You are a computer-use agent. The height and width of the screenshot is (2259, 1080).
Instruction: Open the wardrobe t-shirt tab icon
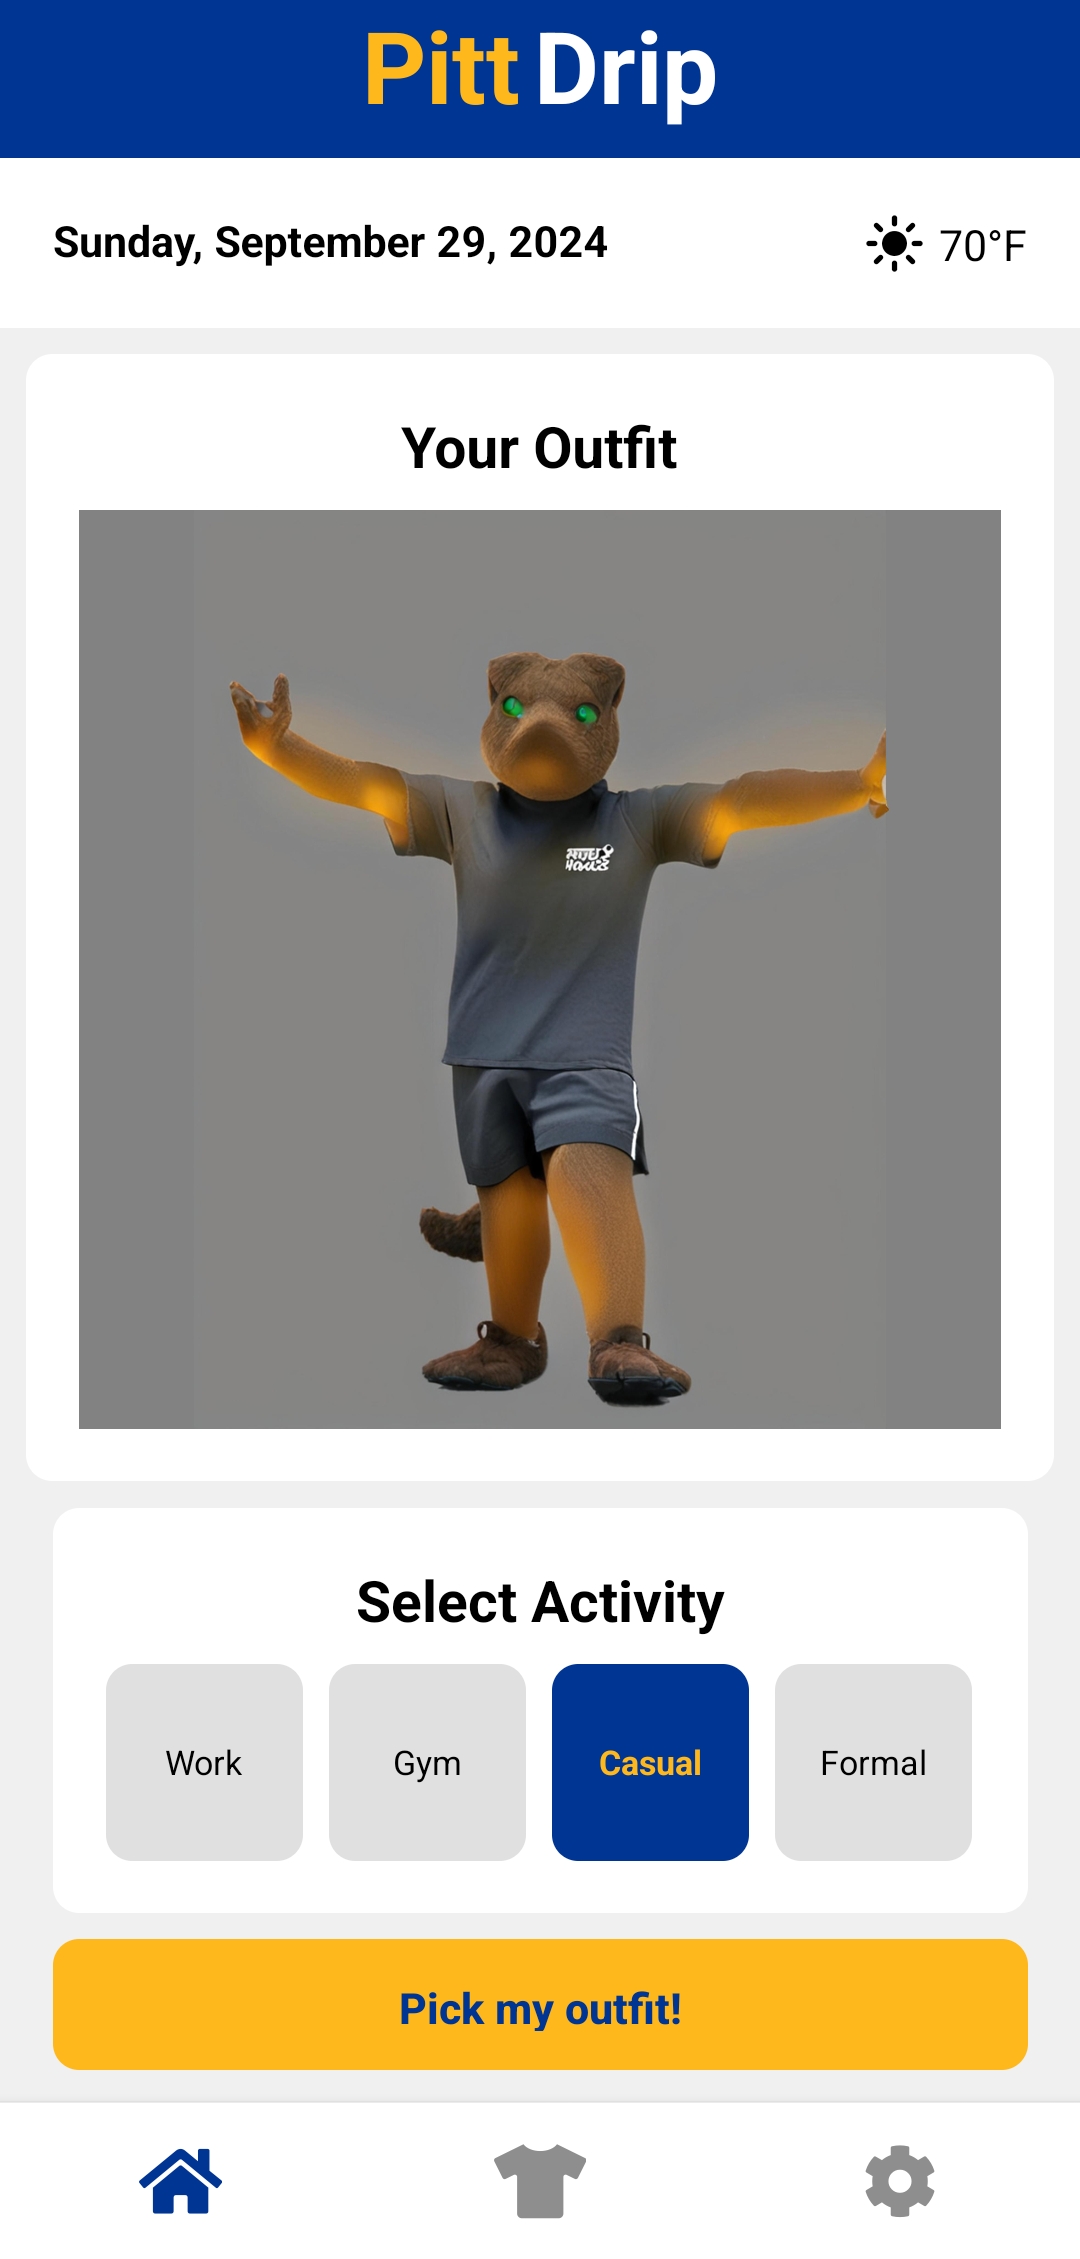pos(540,2181)
